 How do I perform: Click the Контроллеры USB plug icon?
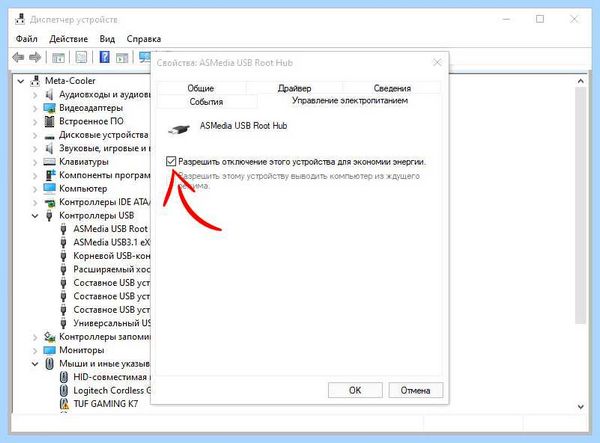point(49,216)
